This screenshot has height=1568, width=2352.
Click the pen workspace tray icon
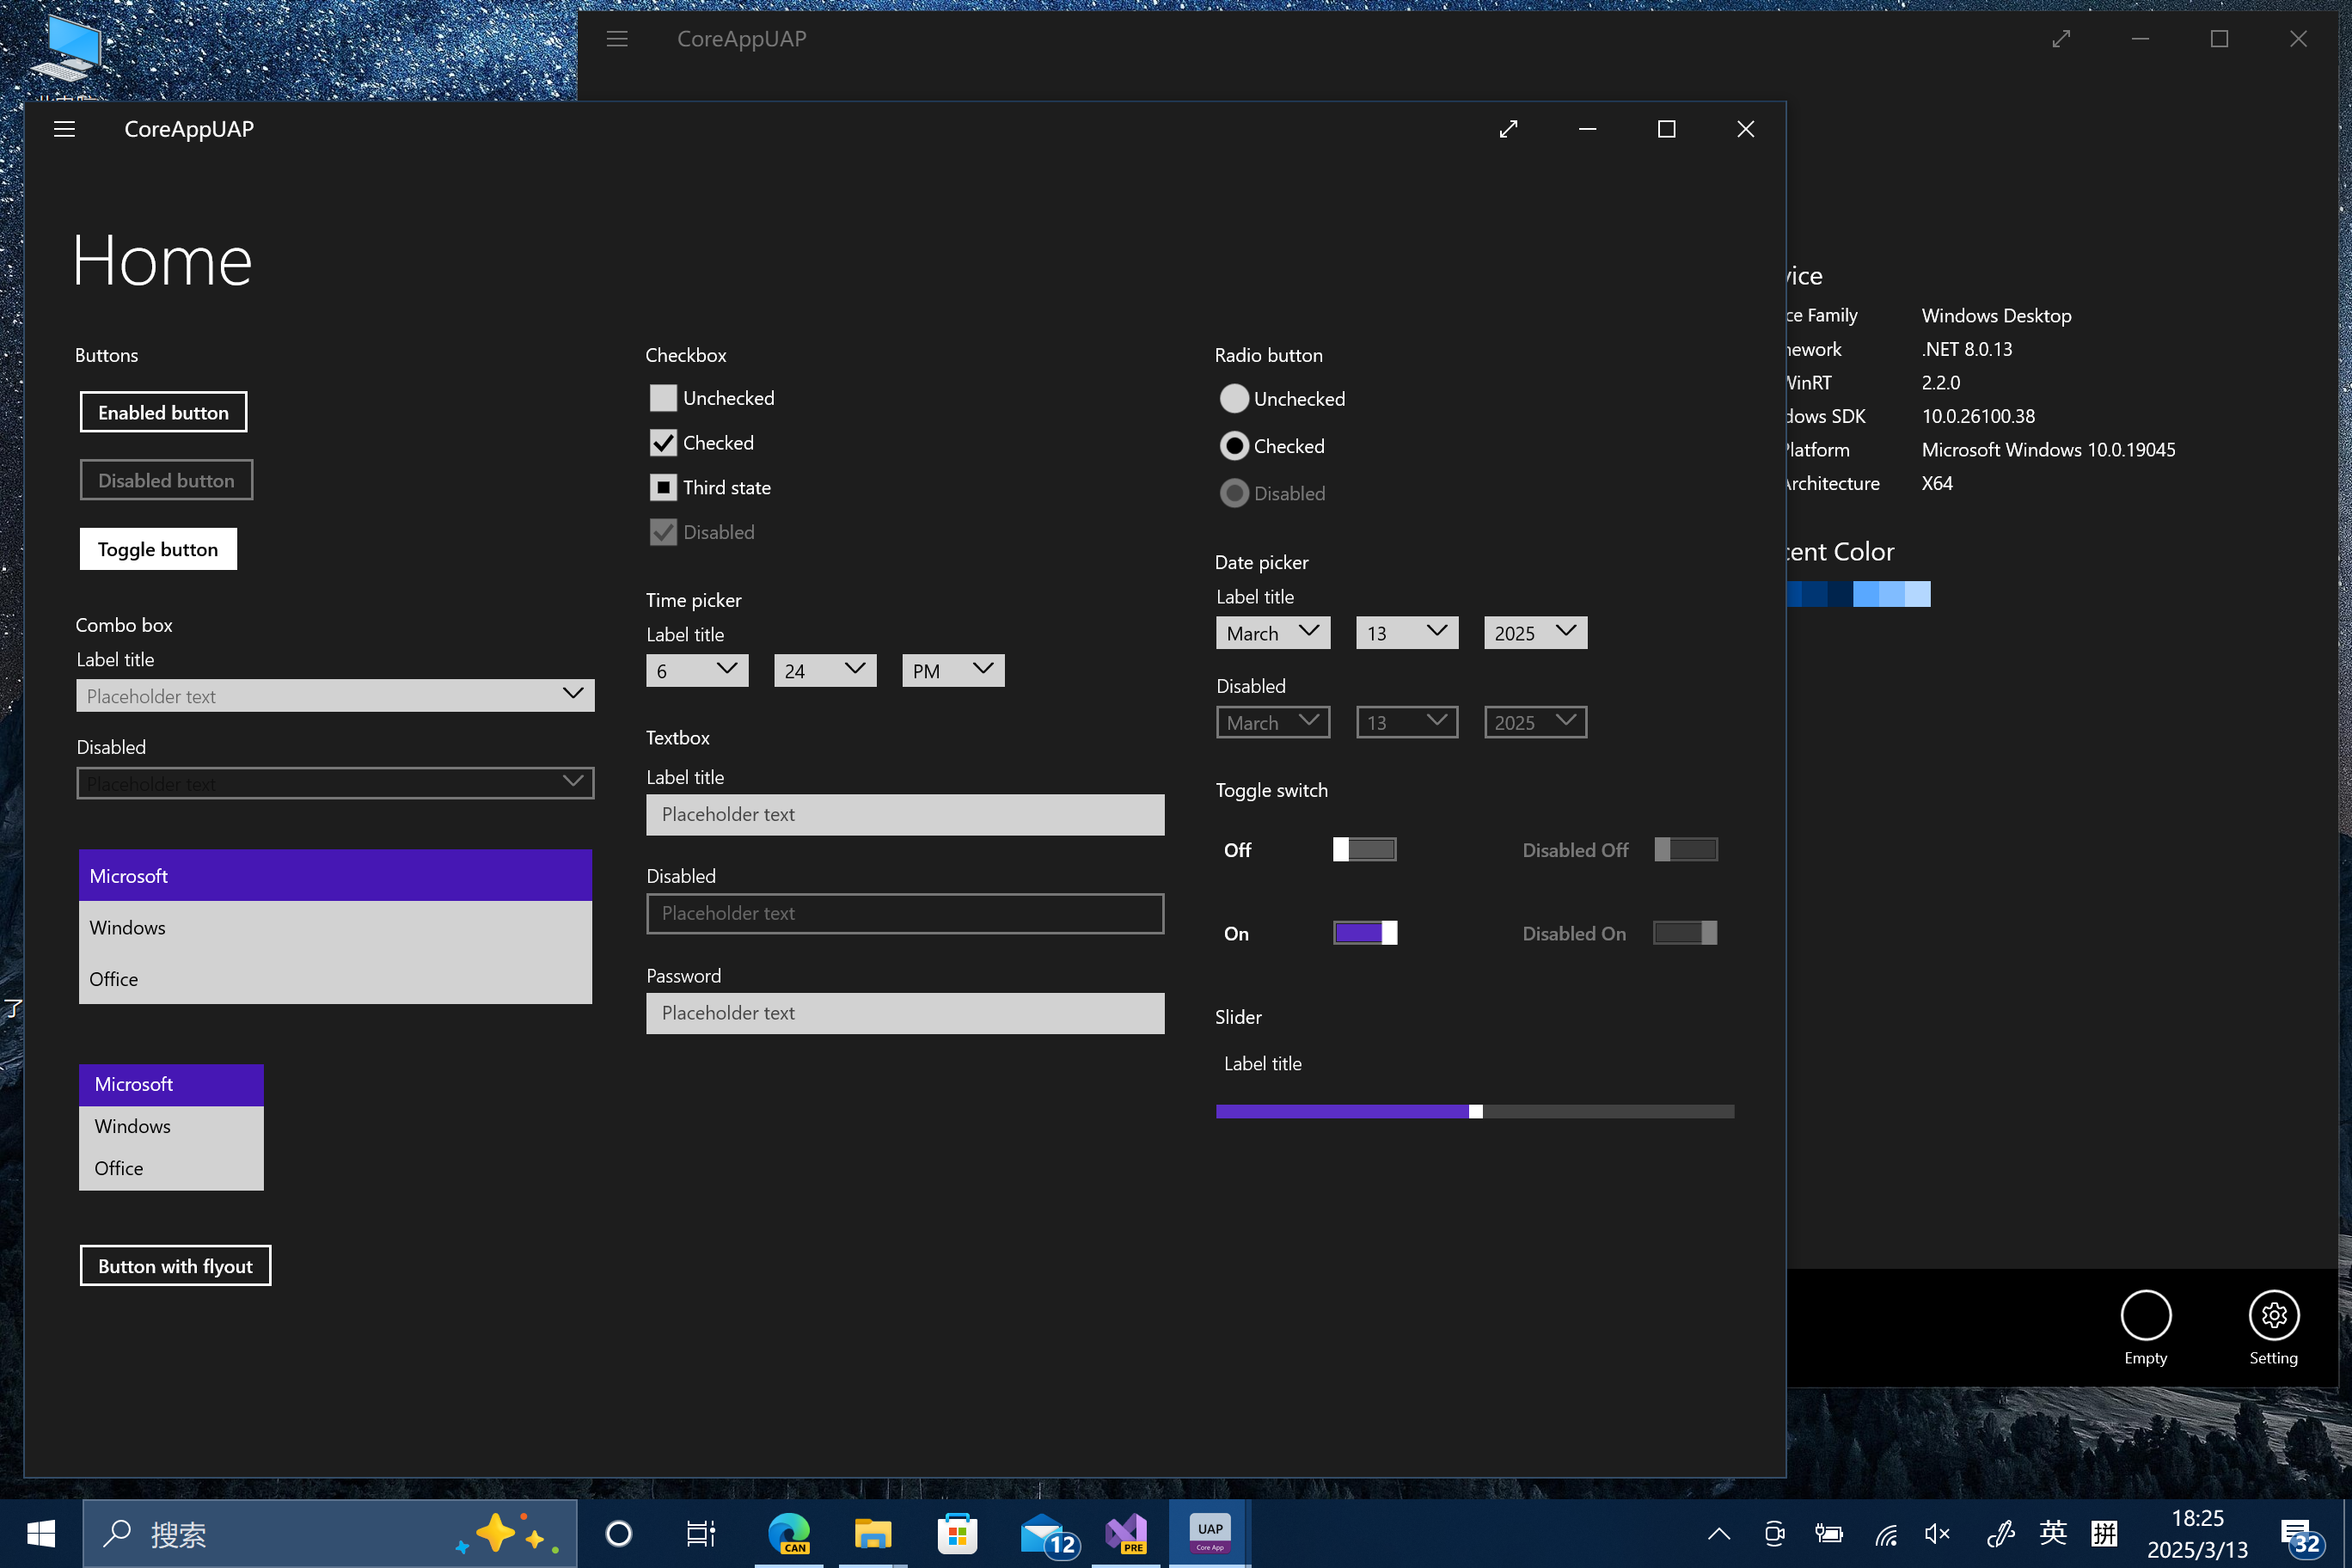click(x=2001, y=1533)
